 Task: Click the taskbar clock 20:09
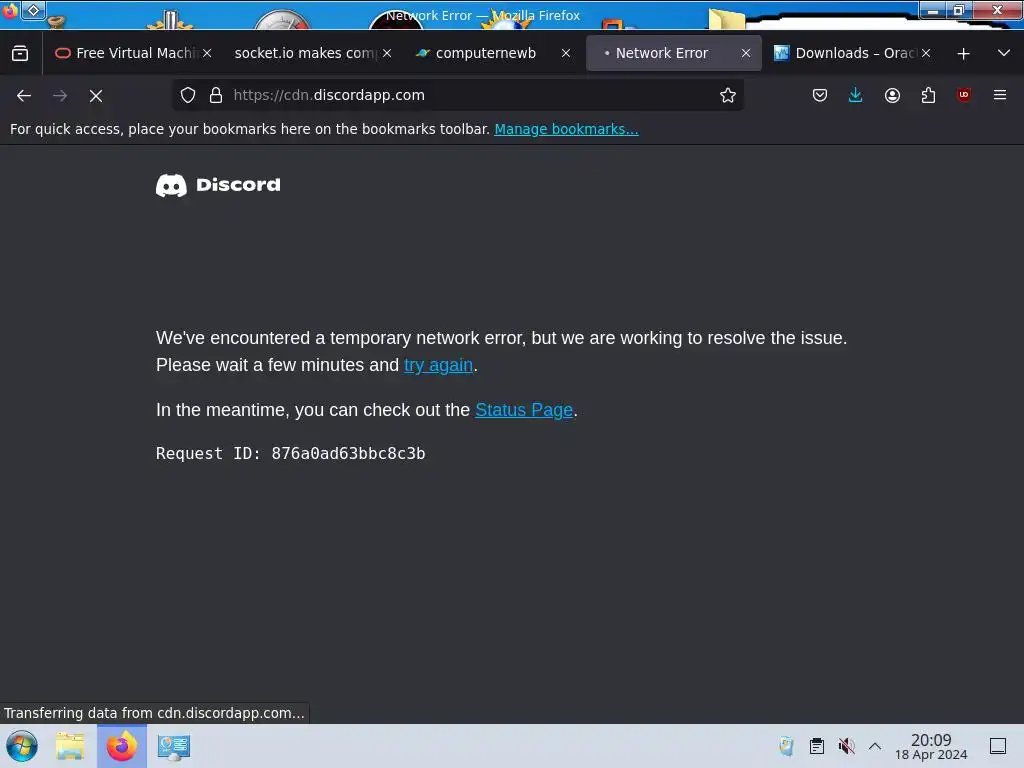click(931, 746)
